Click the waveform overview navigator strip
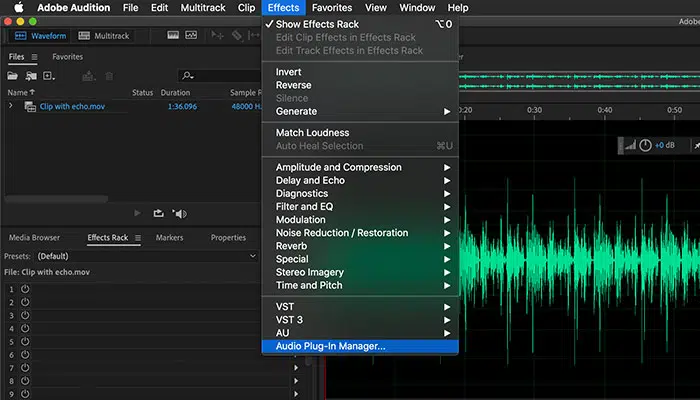Viewport: 700px width, 400px height. 579,82
